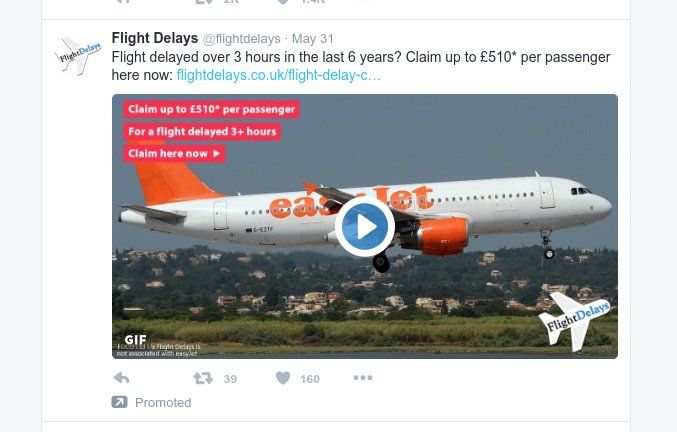Image resolution: width=677 pixels, height=432 pixels.
Task: Open the May 31 timestamp link
Action: 314,39
